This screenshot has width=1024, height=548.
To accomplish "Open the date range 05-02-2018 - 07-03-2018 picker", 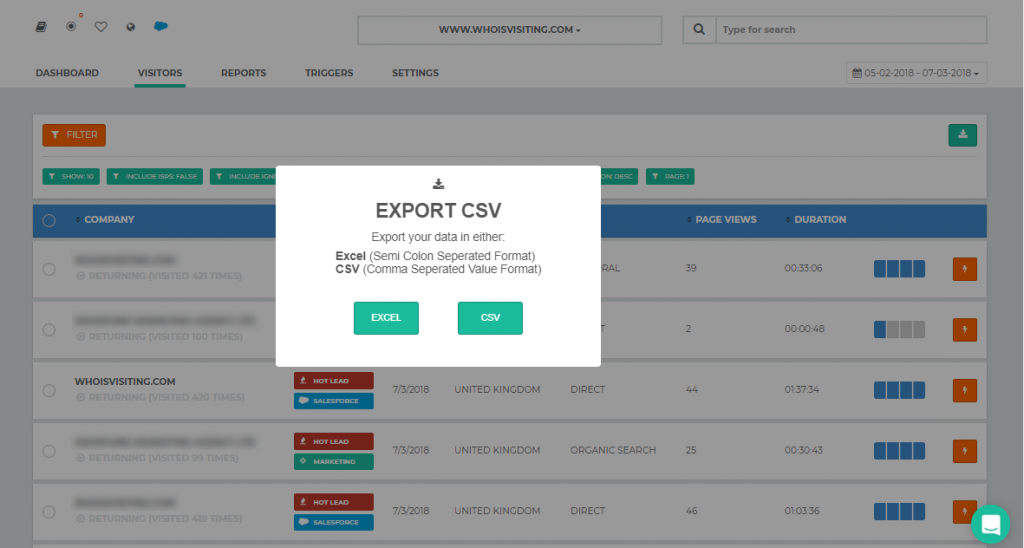I will (x=916, y=73).
